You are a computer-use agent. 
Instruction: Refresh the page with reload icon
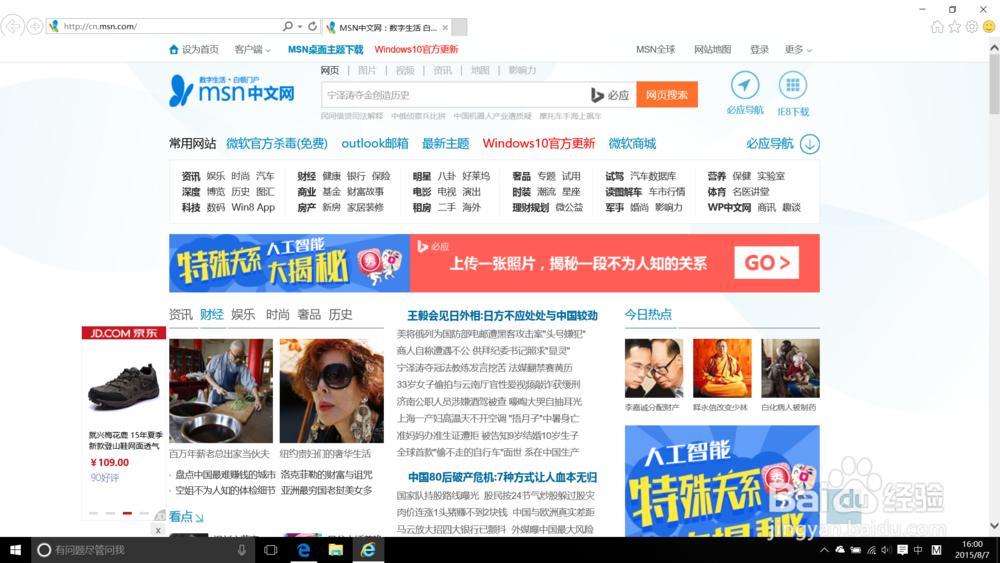tap(312, 26)
